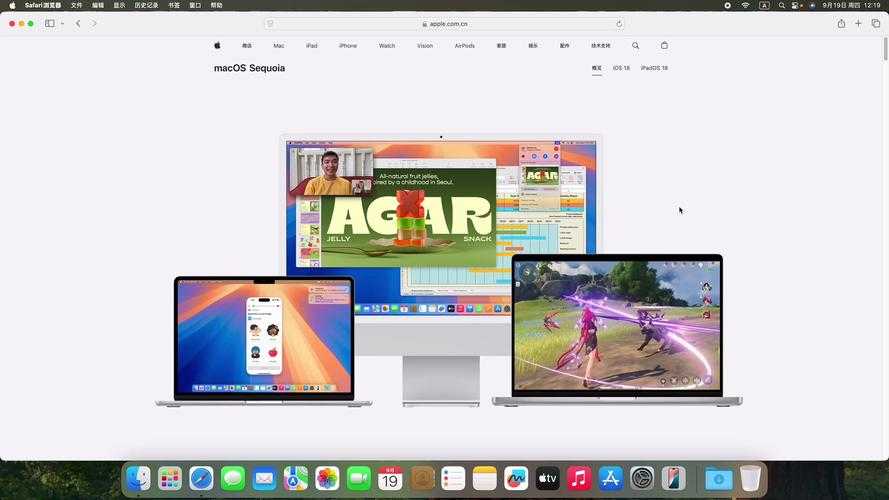
Task: Launch FaceTime from the Dock
Action: [359, 479]
